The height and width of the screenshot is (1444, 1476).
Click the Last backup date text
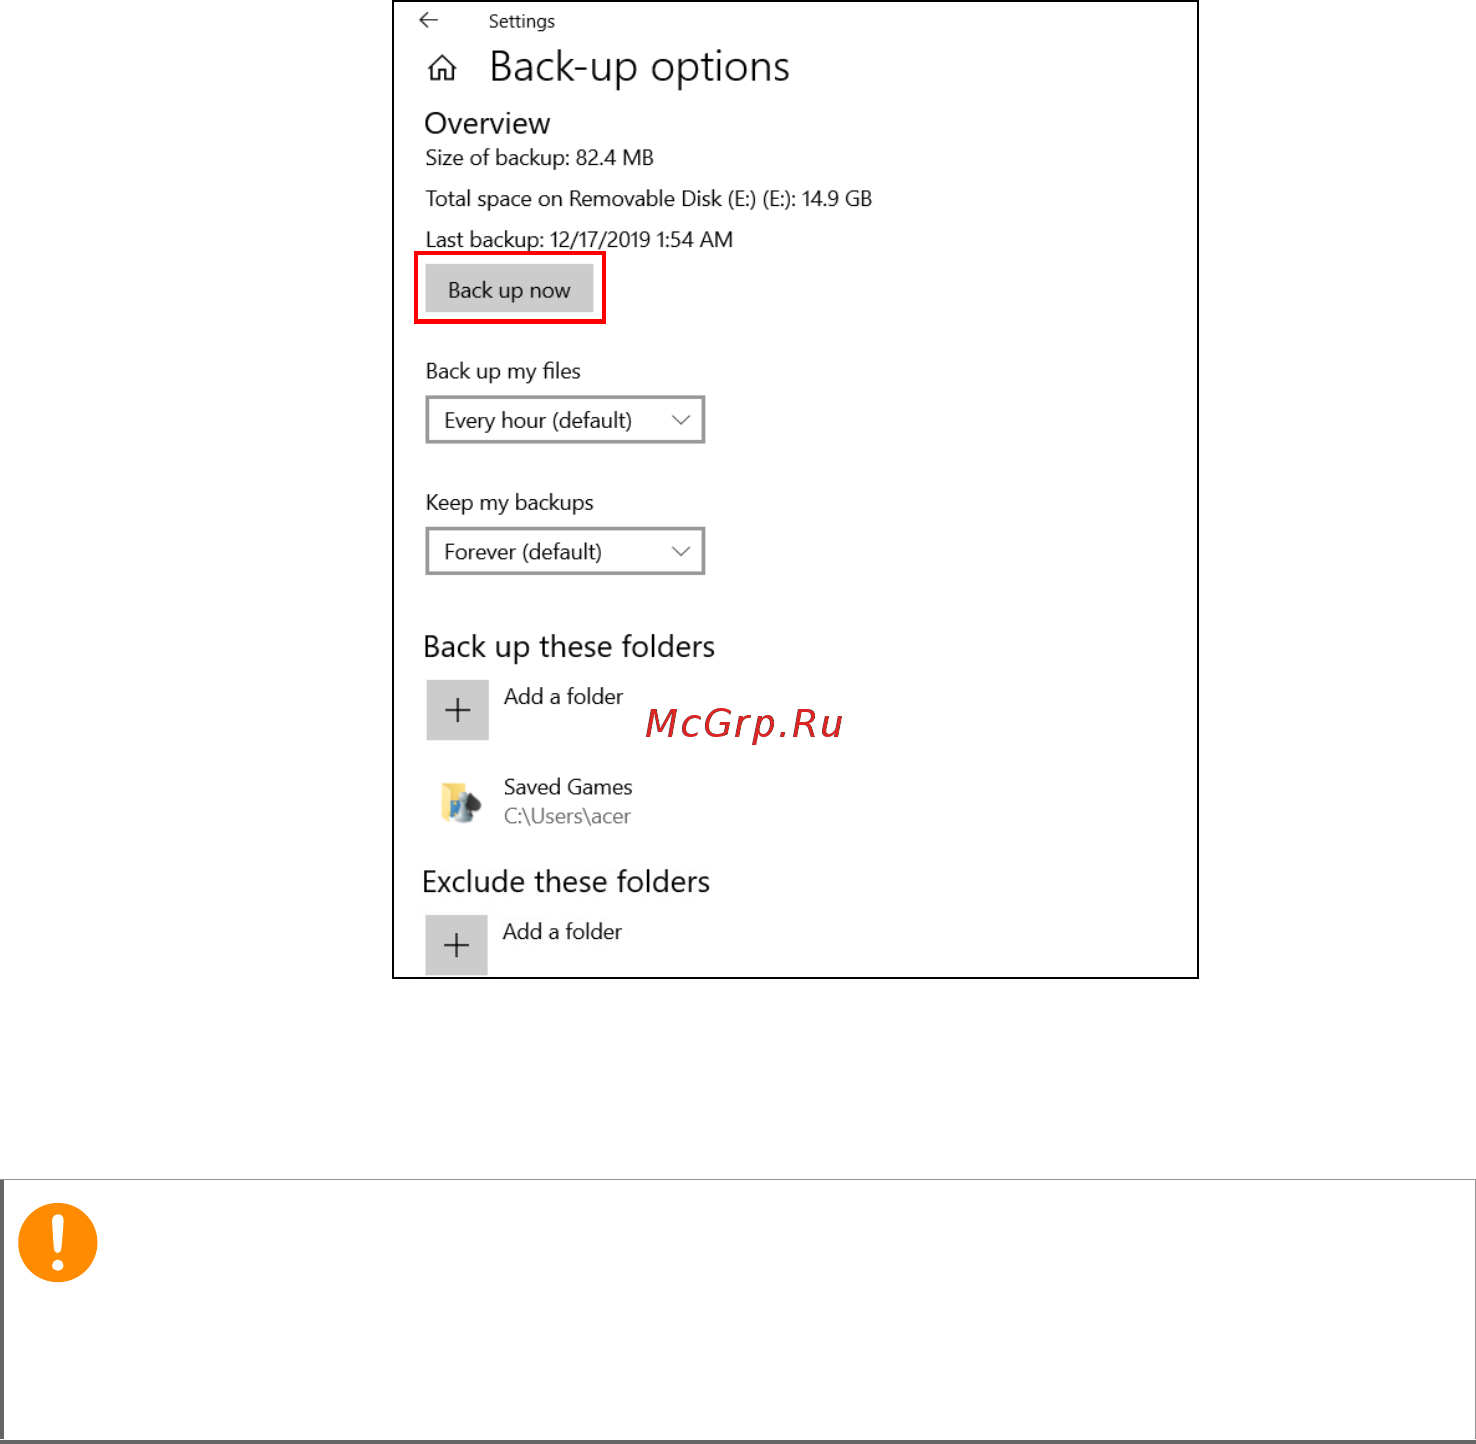click(579, 239)
